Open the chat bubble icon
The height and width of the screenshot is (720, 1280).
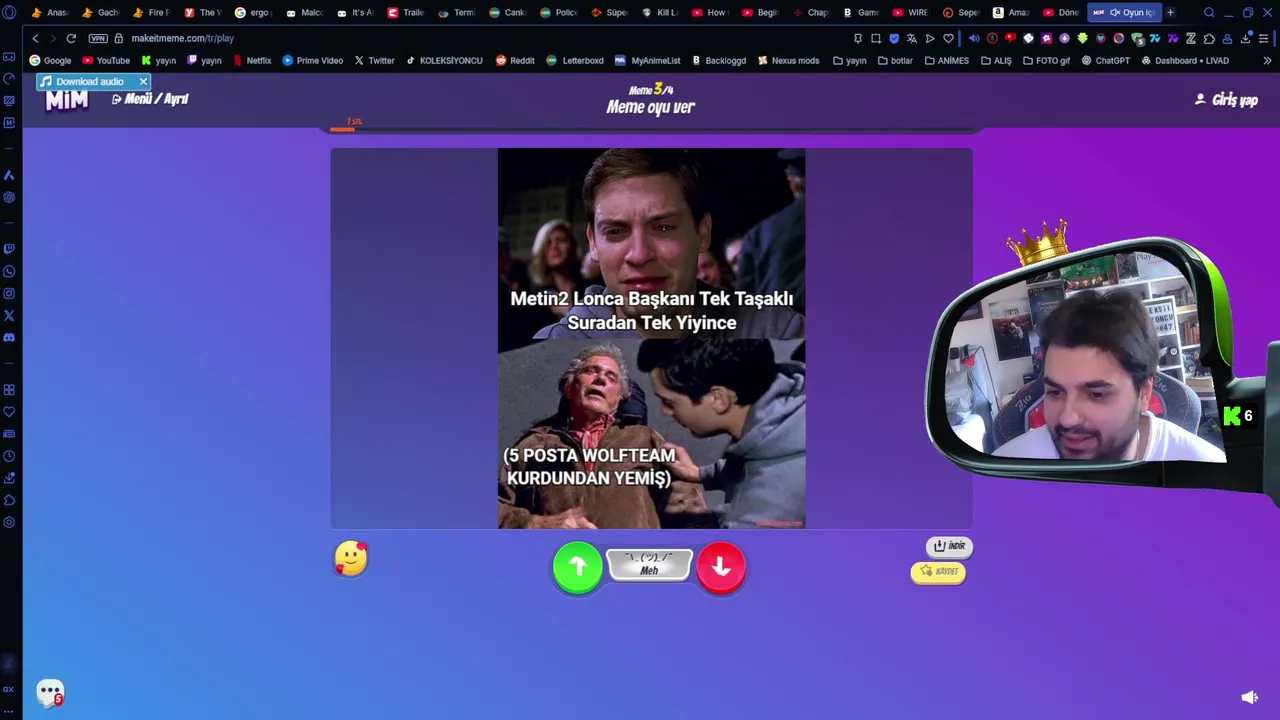click(x=50, y=692)
